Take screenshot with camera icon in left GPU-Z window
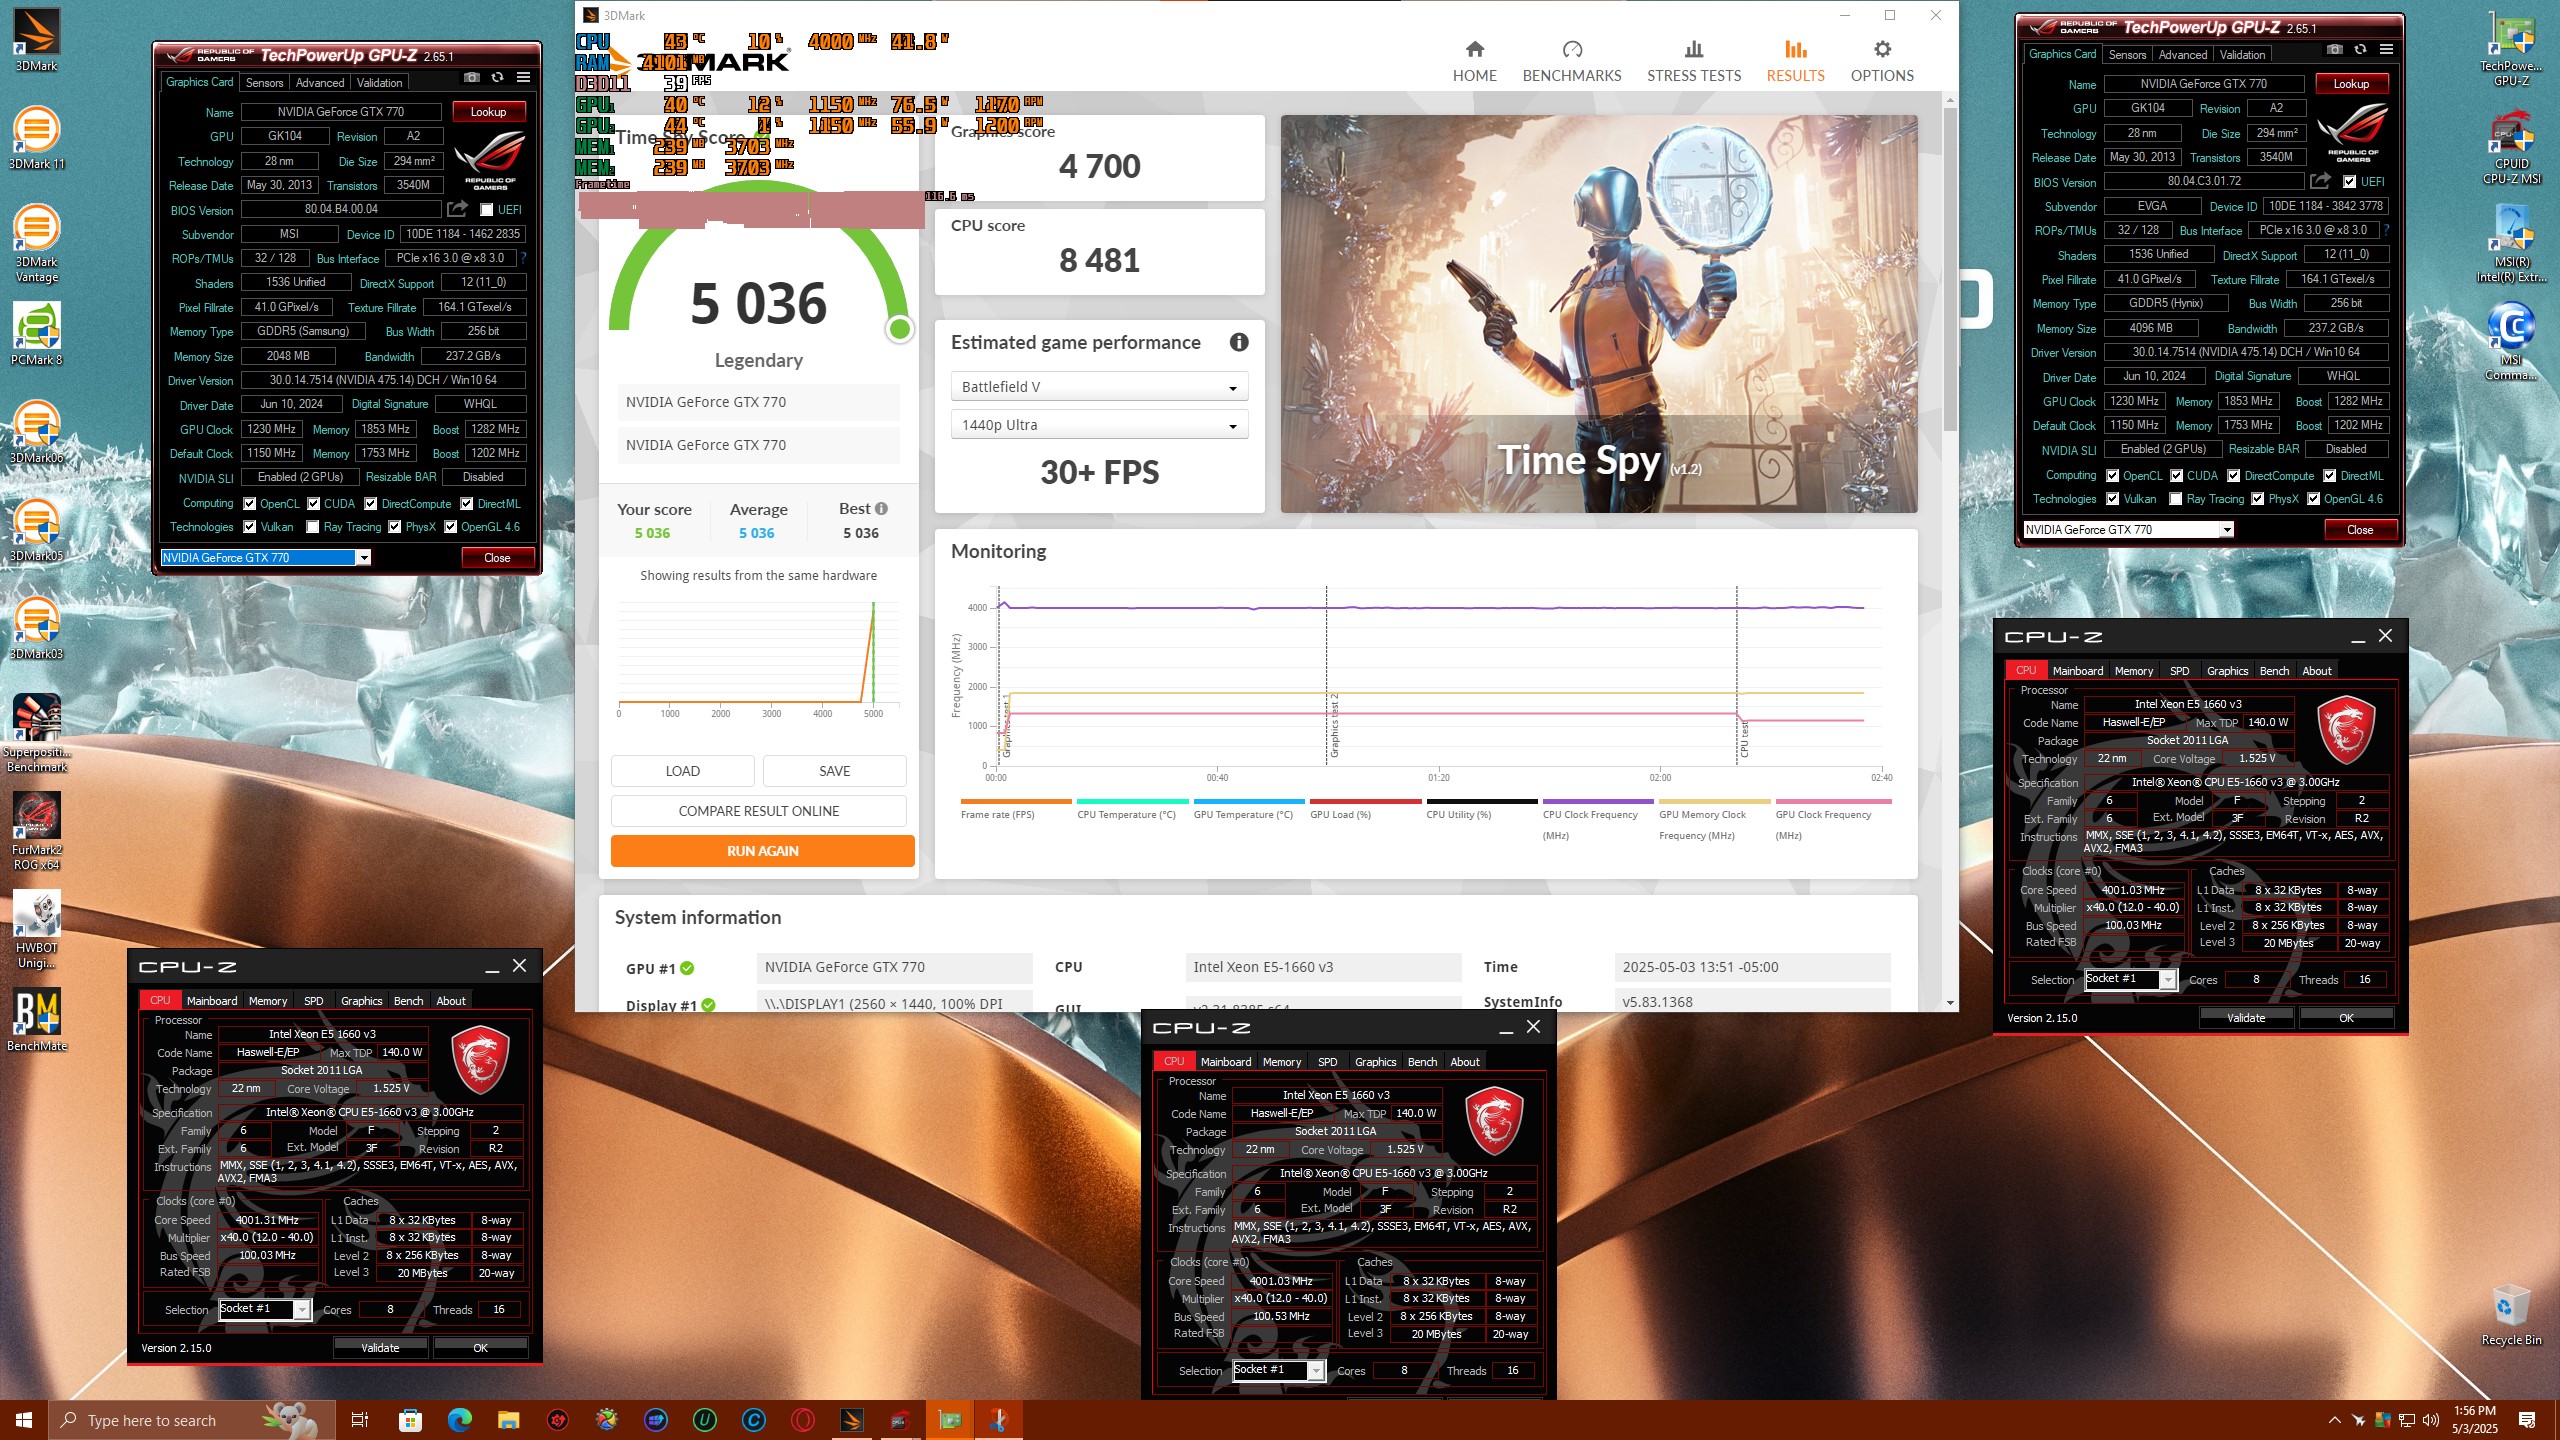 [472, 77]
